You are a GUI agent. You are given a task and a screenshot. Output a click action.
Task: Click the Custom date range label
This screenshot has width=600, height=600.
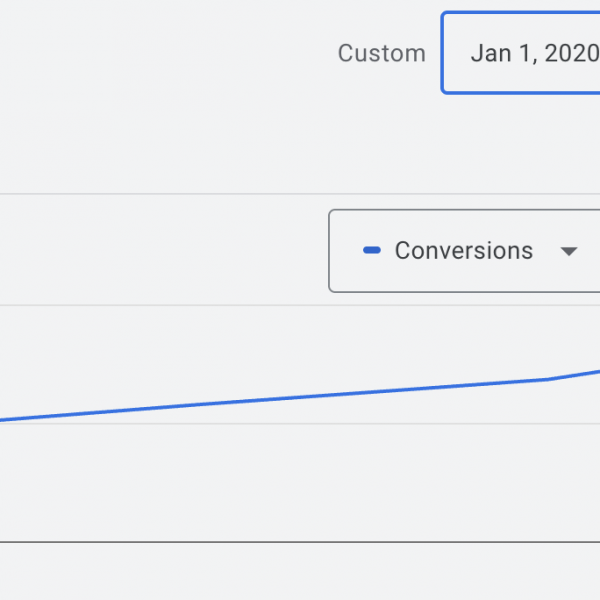tap(381, 54)
